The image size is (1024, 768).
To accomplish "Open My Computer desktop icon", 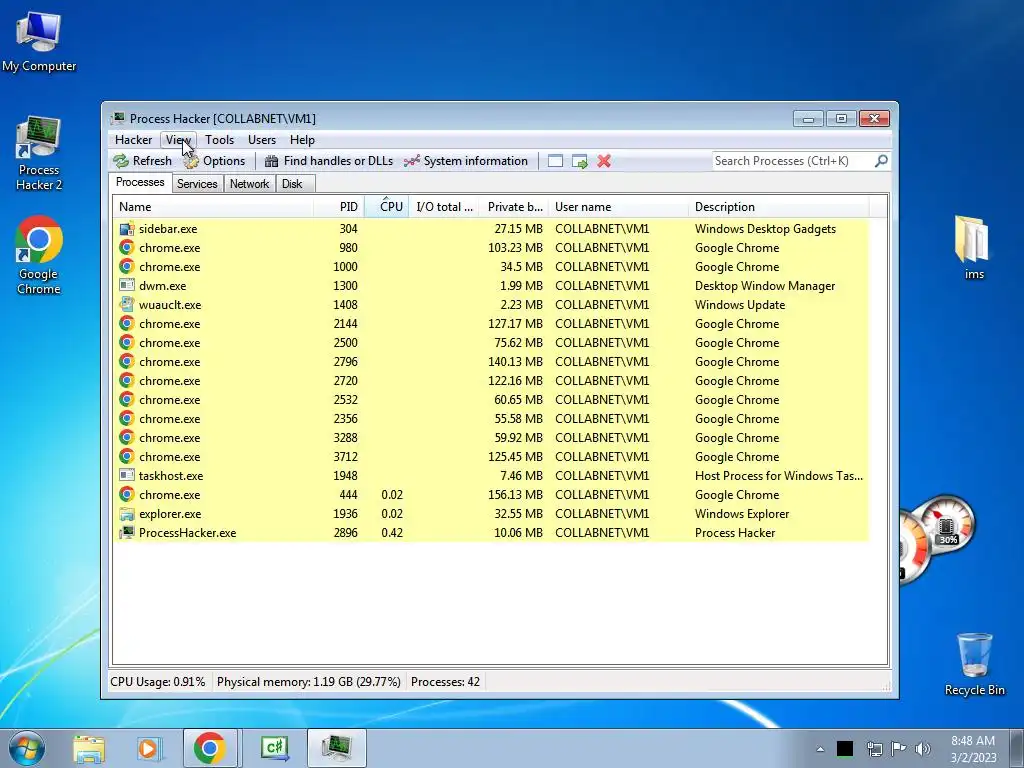I will [x=39, y=42].
